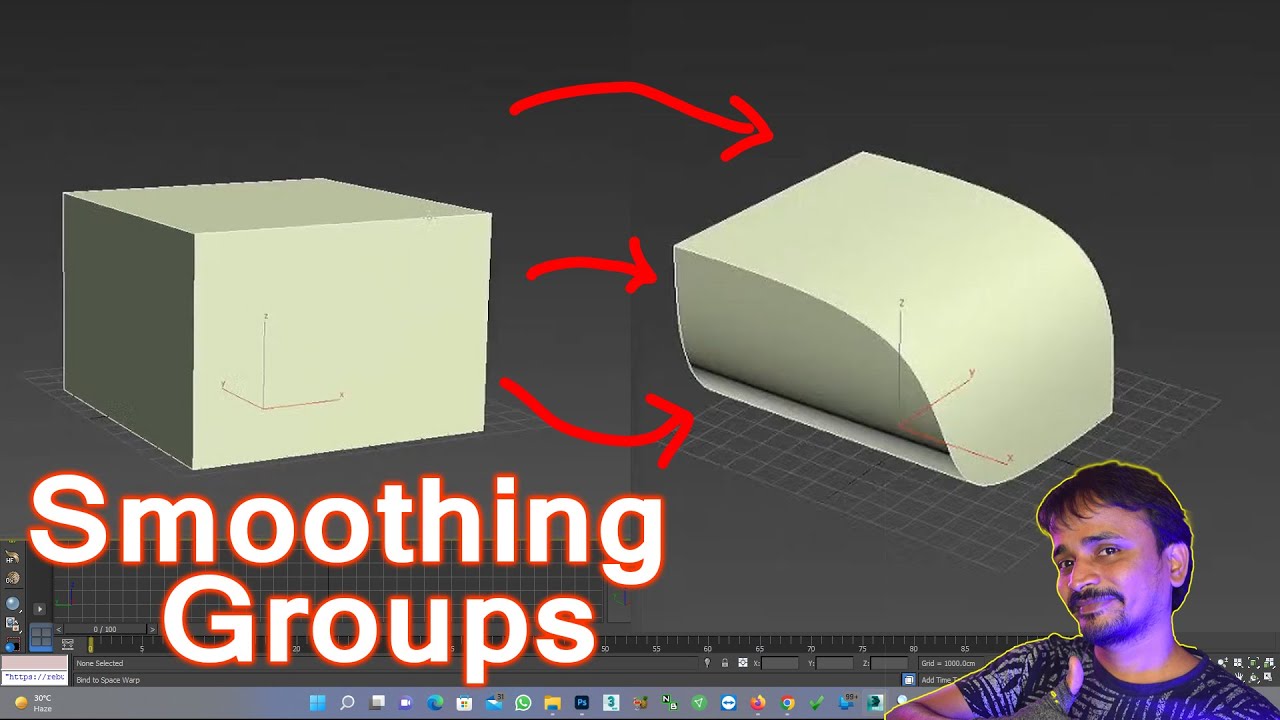Click the 0 / 100 time slider handle
This screenshot has width=1280, height=720.
click(105, 629)
